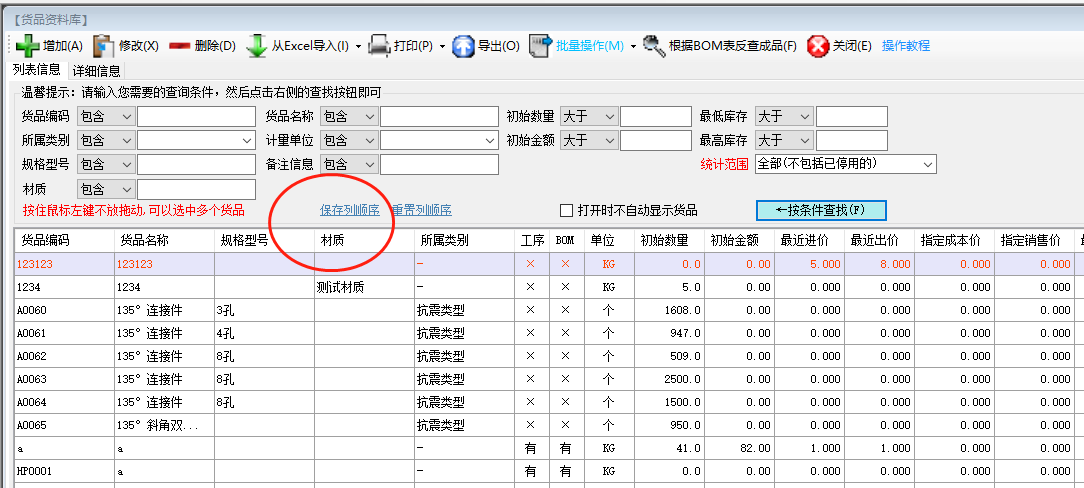Click 根据BOM表反查成品 magnifier icon
This screenshot has width=1084, height=488.
click(x=654, y=46)
